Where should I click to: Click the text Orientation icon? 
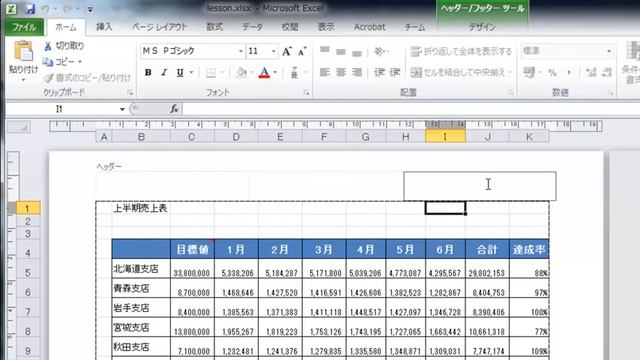379,51
